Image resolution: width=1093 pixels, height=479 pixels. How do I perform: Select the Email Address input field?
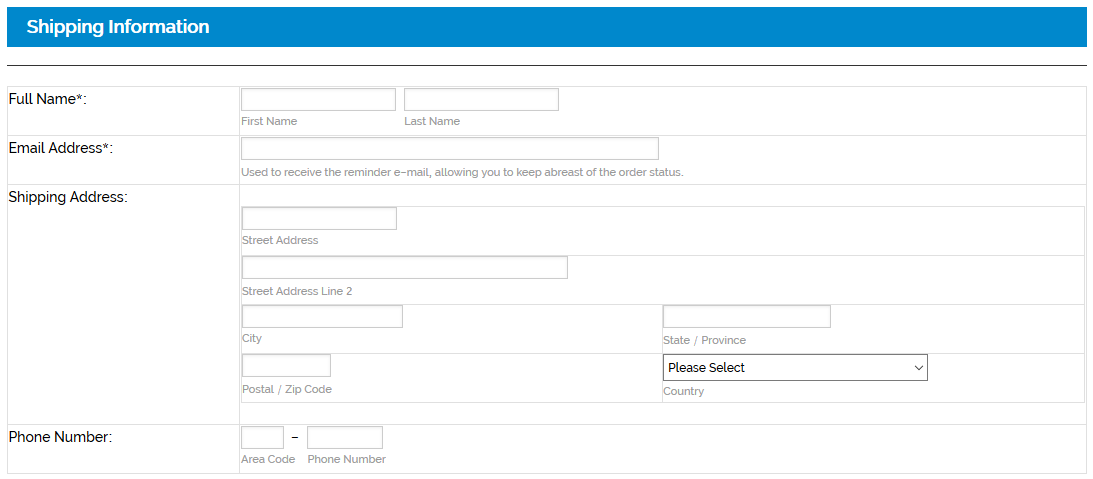pyautogui.click(x=449, y=149)
